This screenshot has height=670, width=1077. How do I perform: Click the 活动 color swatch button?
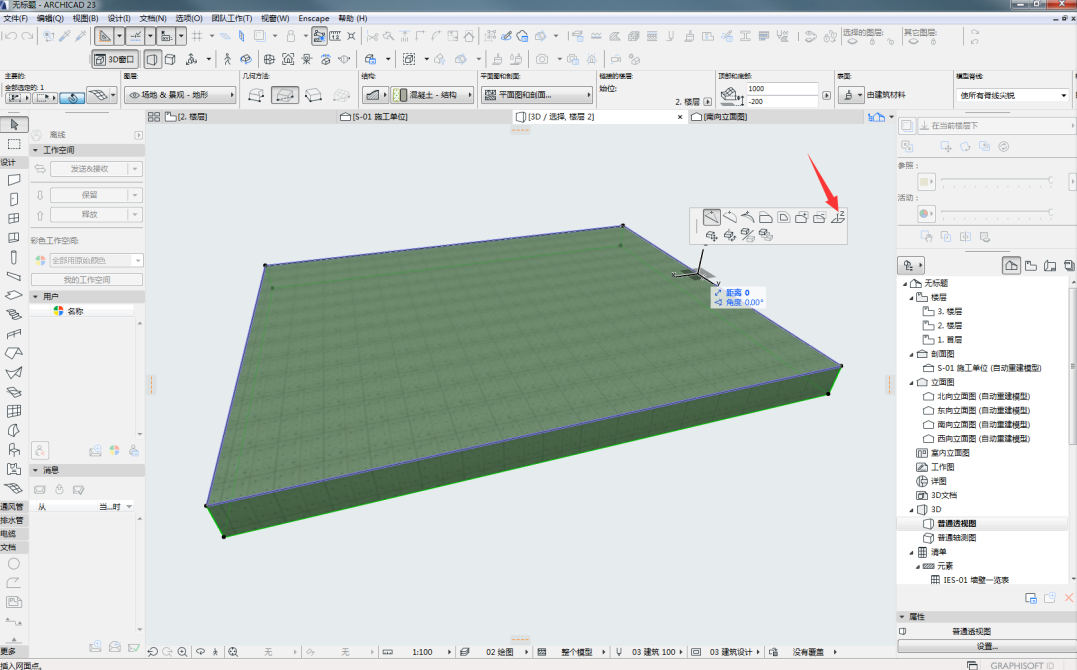tap(927, 214)
